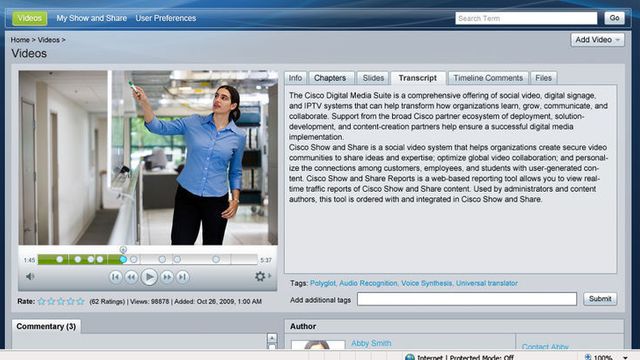Focus the Add additional tags field
The width and height of the screenshot is (640, 360).
pyautogui.click(x=467, y=299)
